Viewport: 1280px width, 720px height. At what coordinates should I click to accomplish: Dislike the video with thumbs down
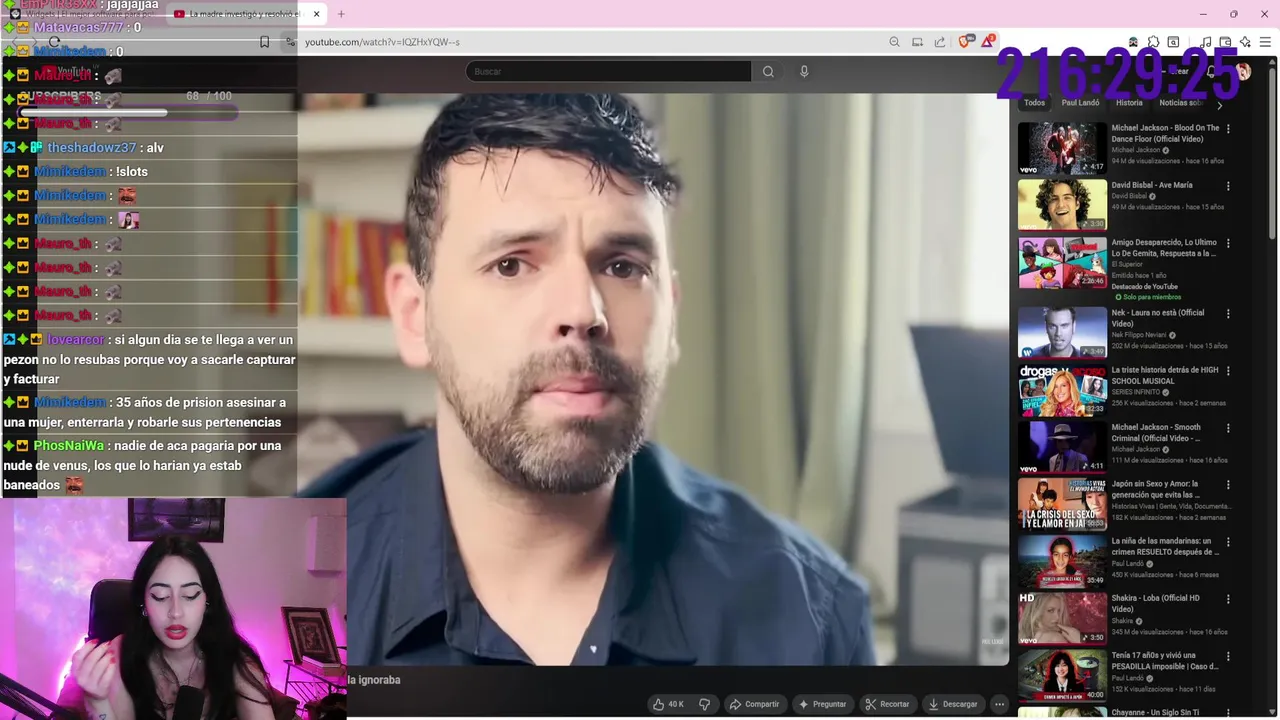pyautogui.click(x=704, y=704)
